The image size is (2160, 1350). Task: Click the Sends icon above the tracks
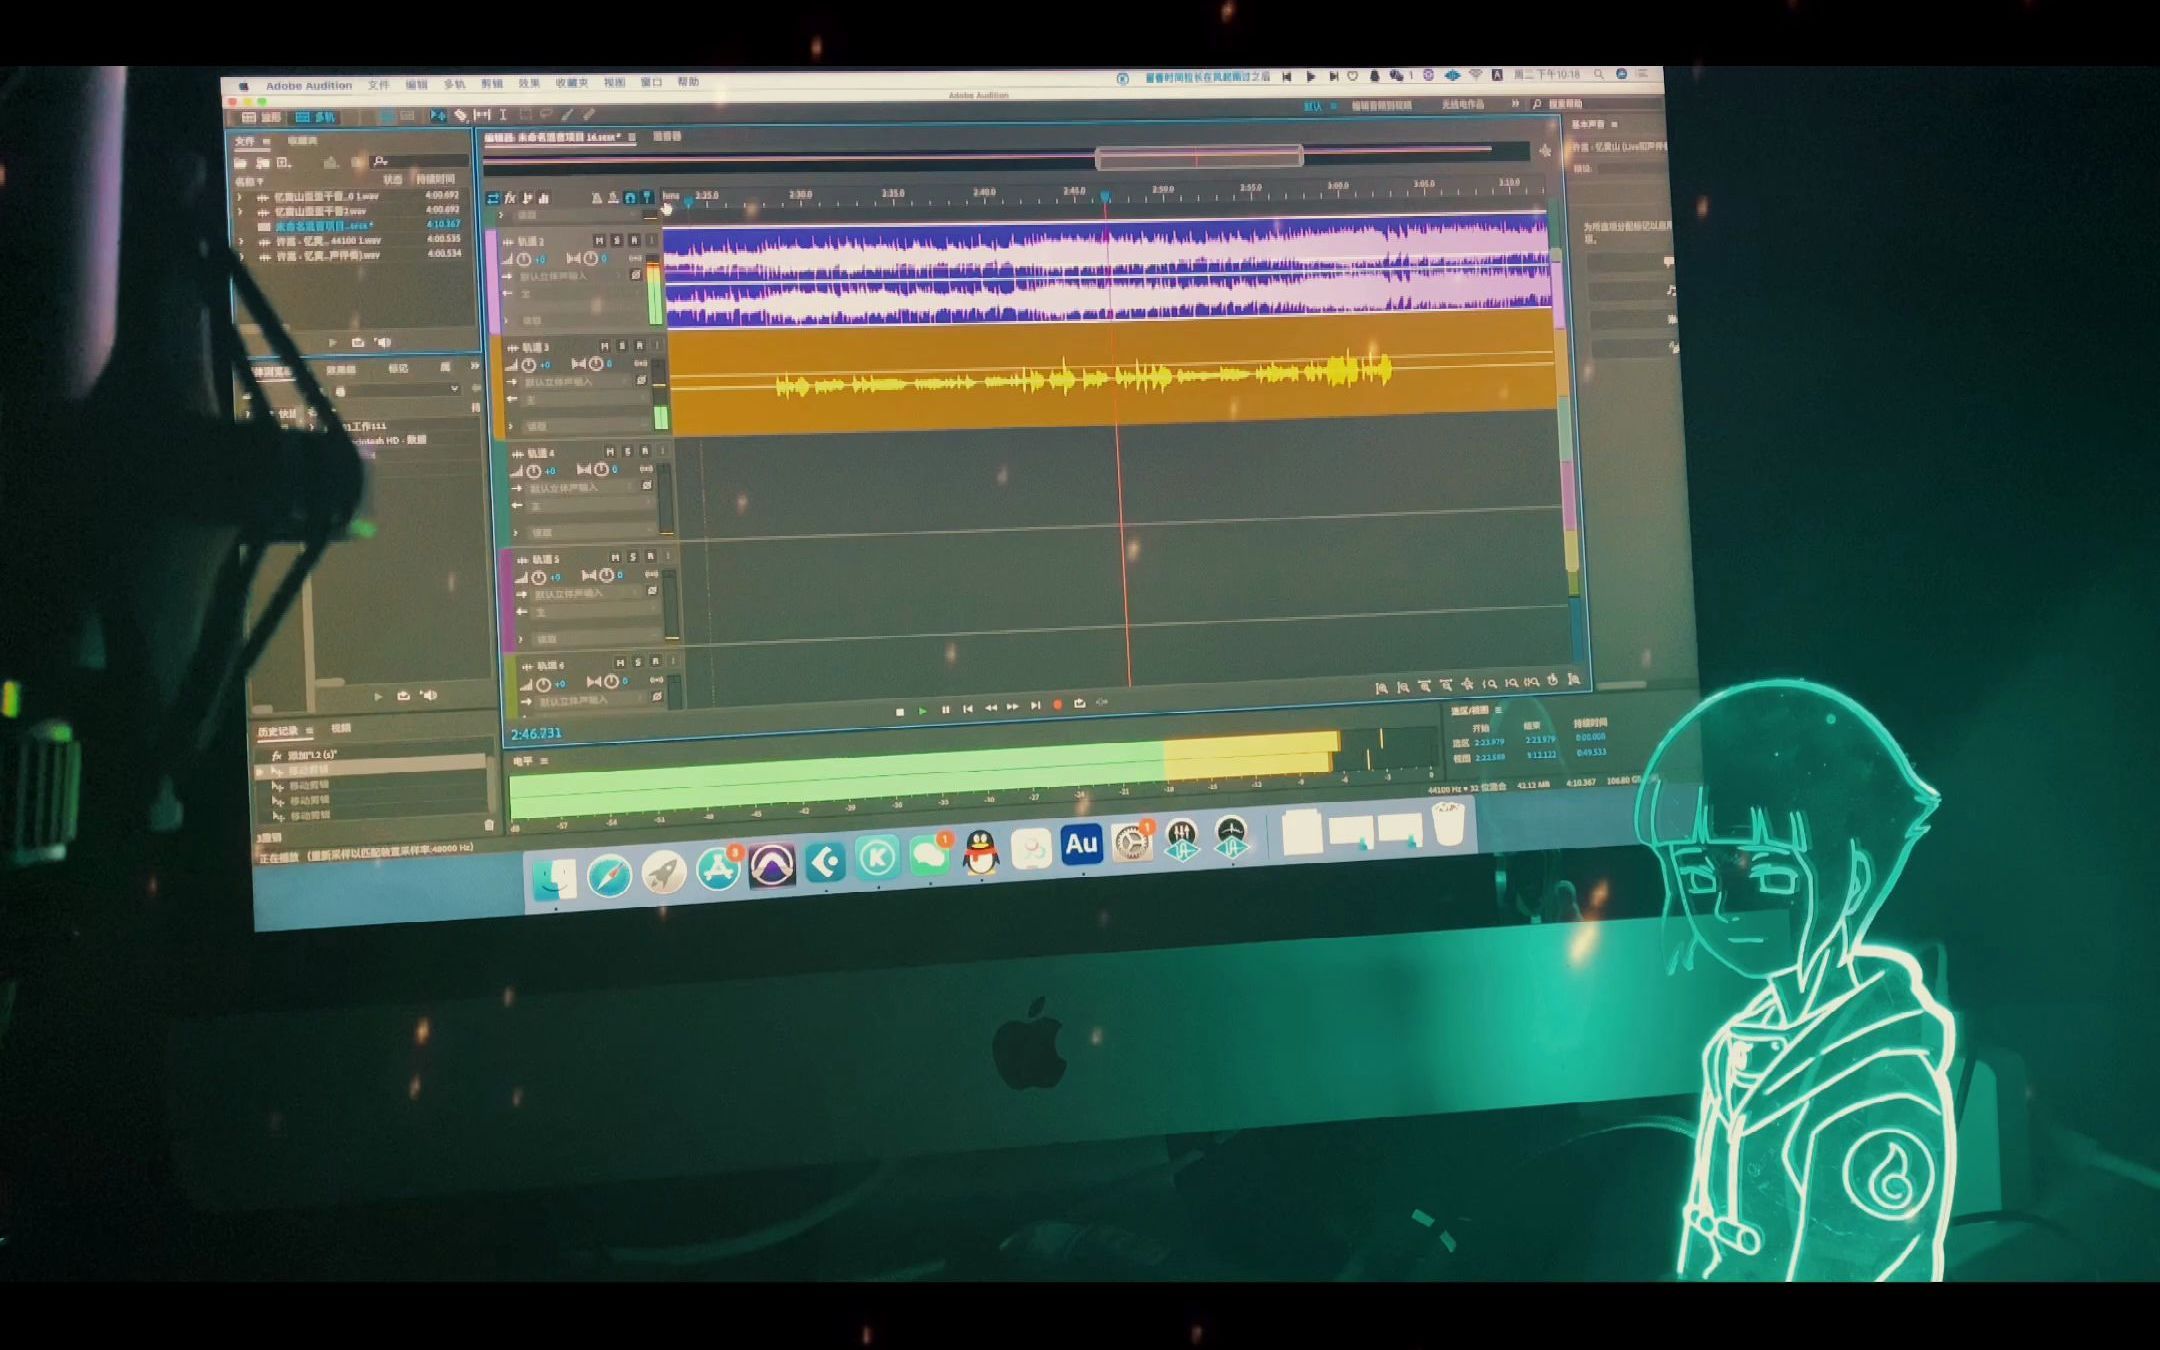click(x=527, y=198)
